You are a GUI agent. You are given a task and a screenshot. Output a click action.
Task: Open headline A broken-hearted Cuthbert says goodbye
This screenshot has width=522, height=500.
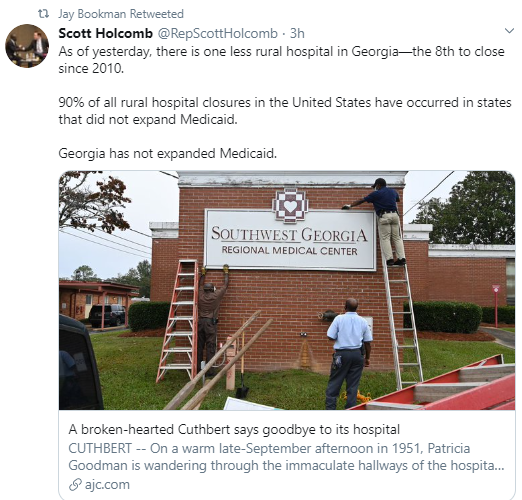click(x=234, y=429)
